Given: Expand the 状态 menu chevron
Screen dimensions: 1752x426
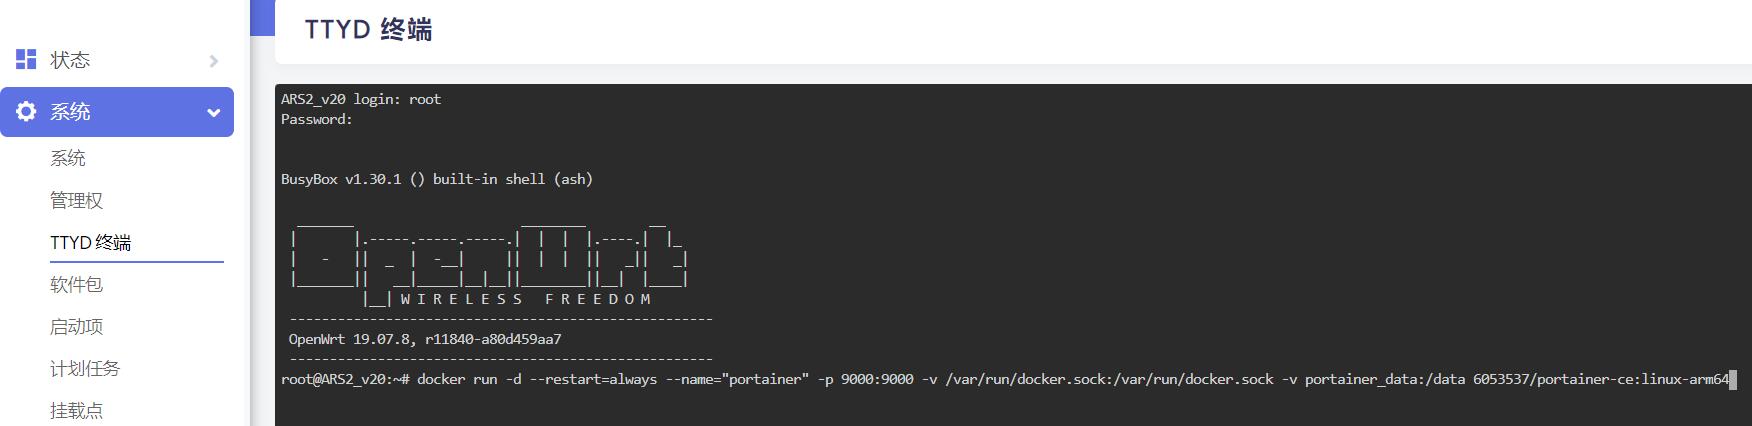Looking at the screenshot, I should (213, 61).
